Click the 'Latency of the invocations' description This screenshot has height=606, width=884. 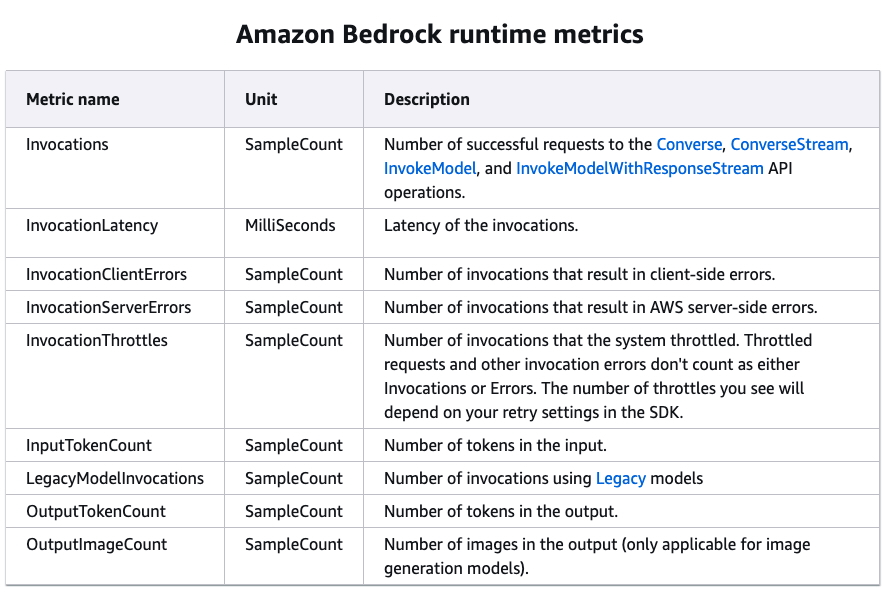click(481, 226)
